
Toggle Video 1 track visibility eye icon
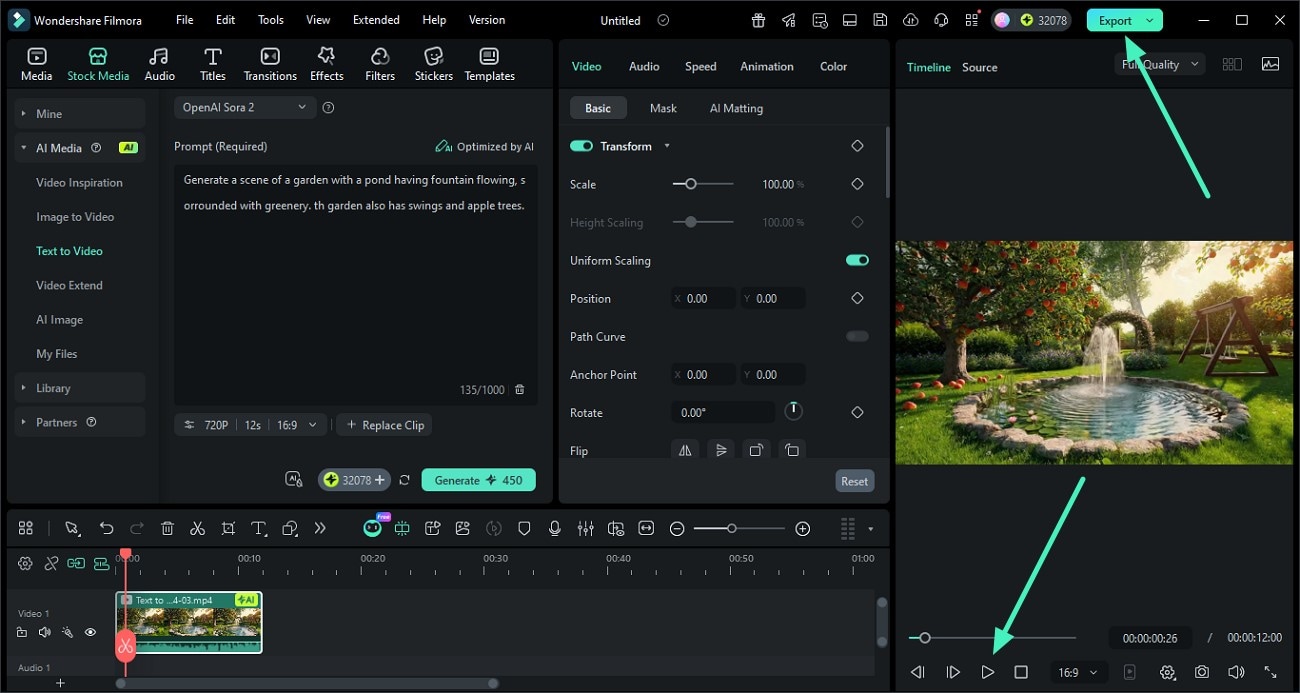(x=90, y=632)
